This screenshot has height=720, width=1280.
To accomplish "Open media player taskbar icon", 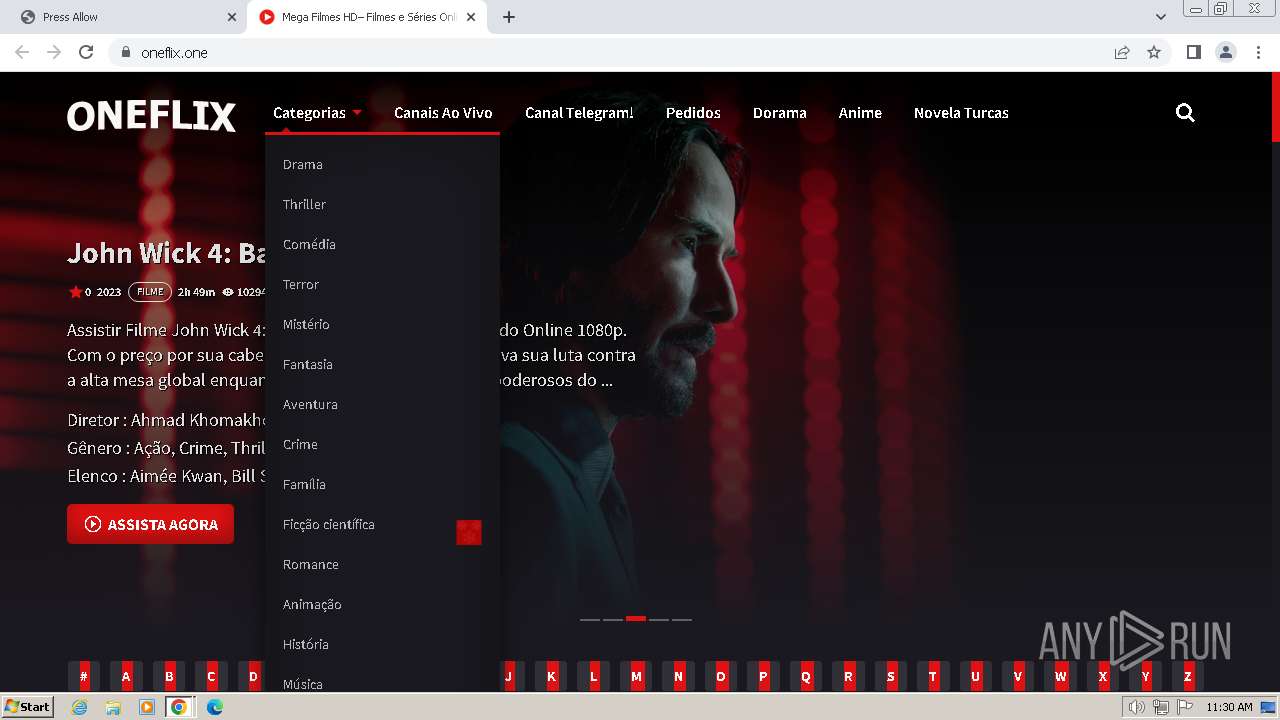I will tap(146, 707).
